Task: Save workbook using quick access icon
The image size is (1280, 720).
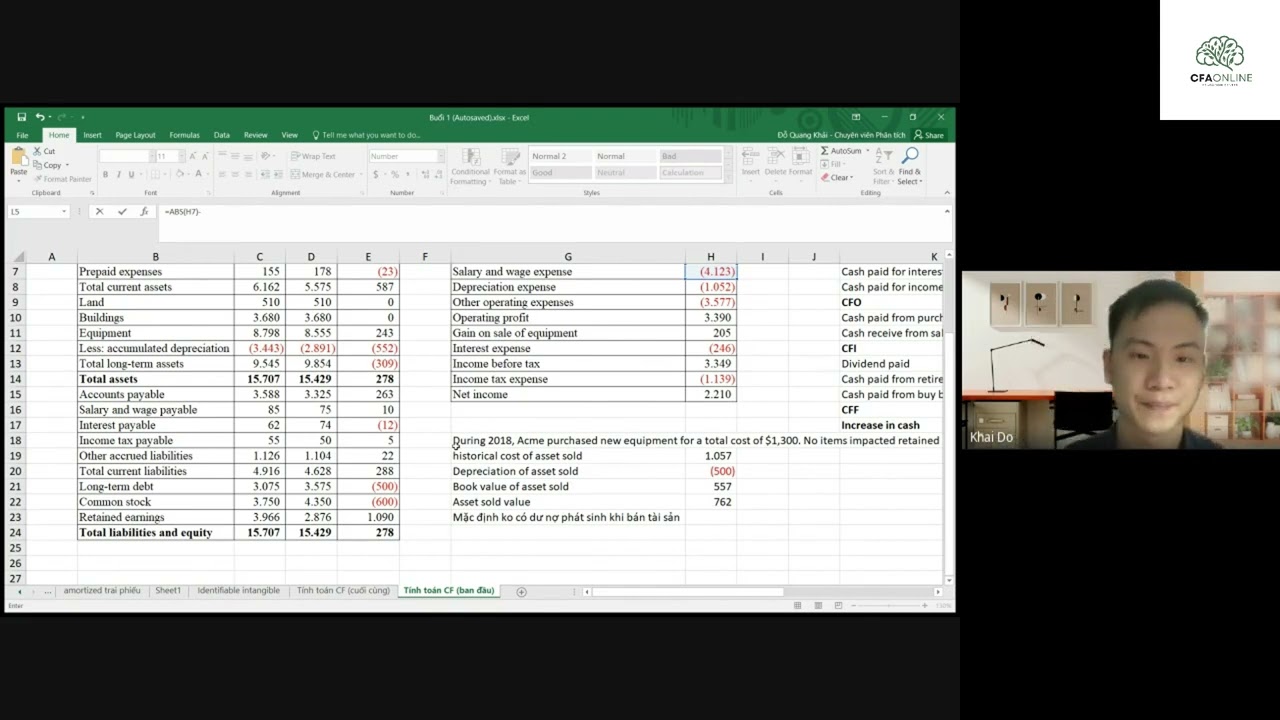Action: (x=21, y=117)
